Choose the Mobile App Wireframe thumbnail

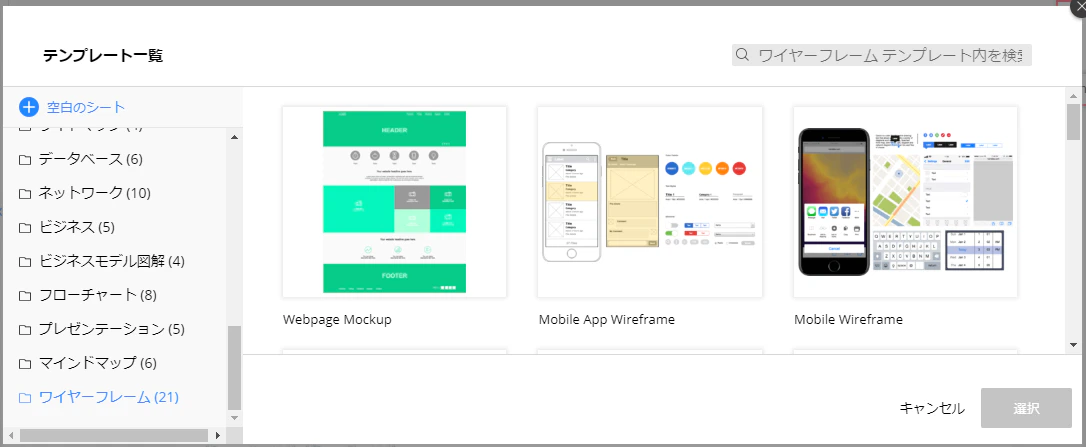(x=650, y=202)
